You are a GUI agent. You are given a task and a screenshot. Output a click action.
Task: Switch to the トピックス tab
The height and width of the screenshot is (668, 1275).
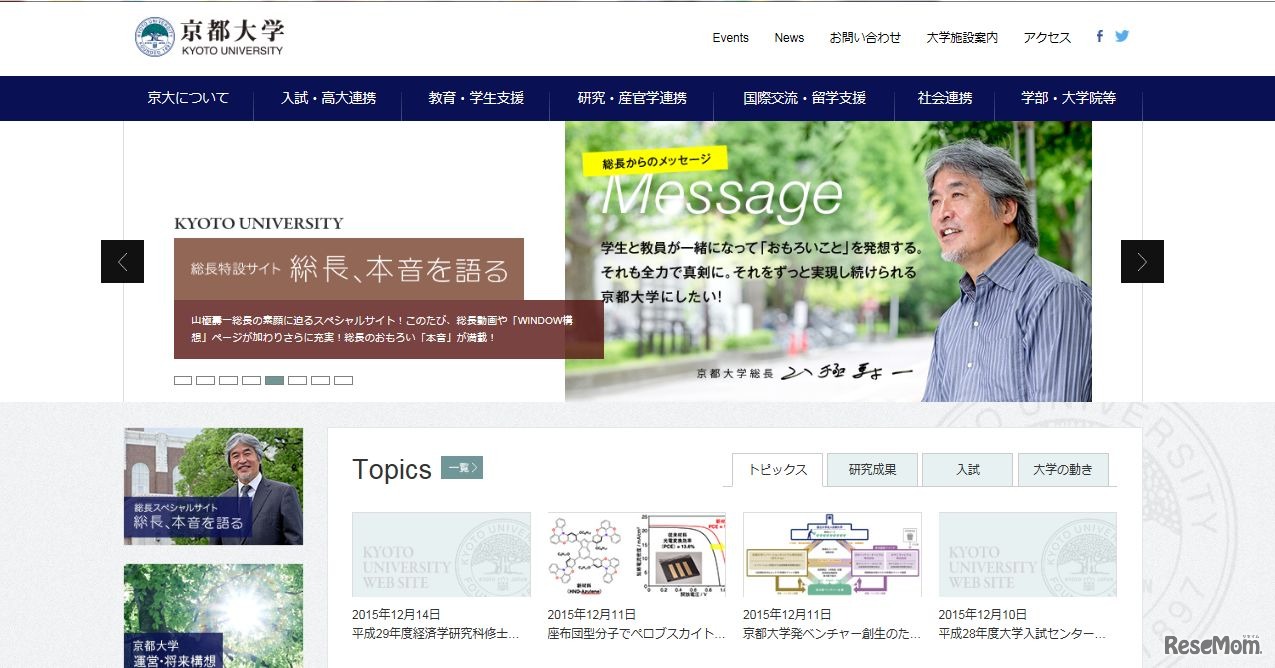pyautogui.click(x=777, y=470)
